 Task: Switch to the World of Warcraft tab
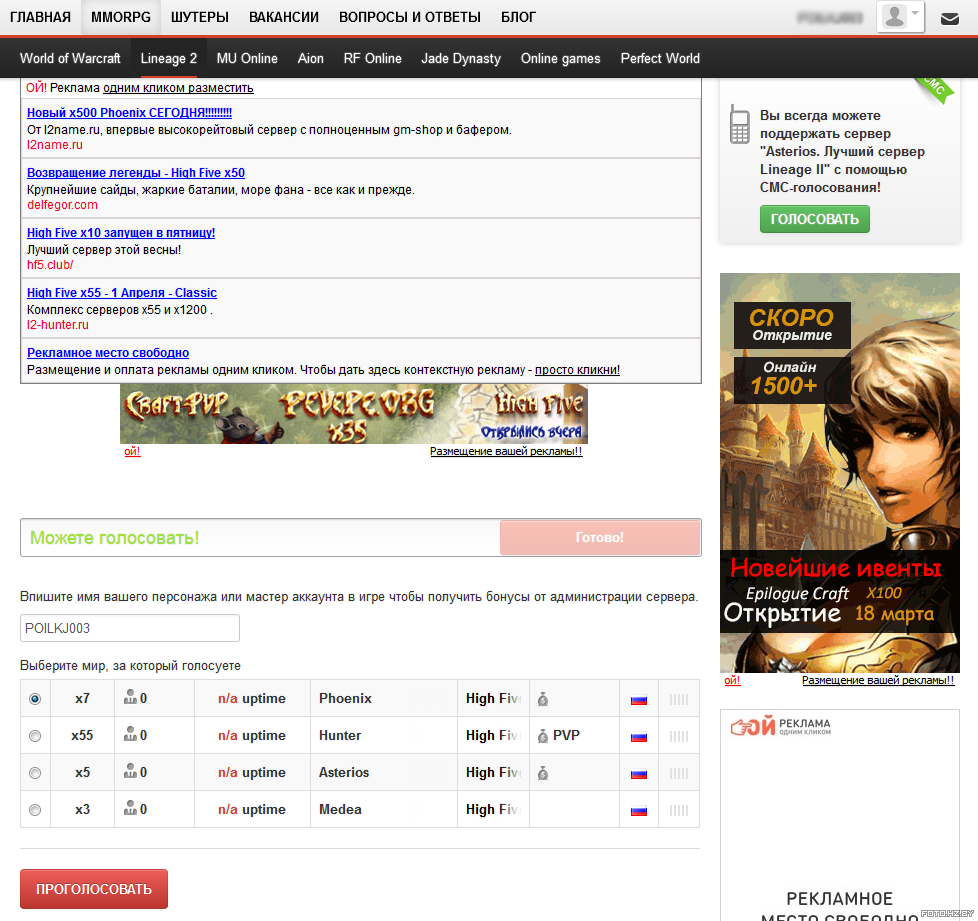click(x=70, y=59)
